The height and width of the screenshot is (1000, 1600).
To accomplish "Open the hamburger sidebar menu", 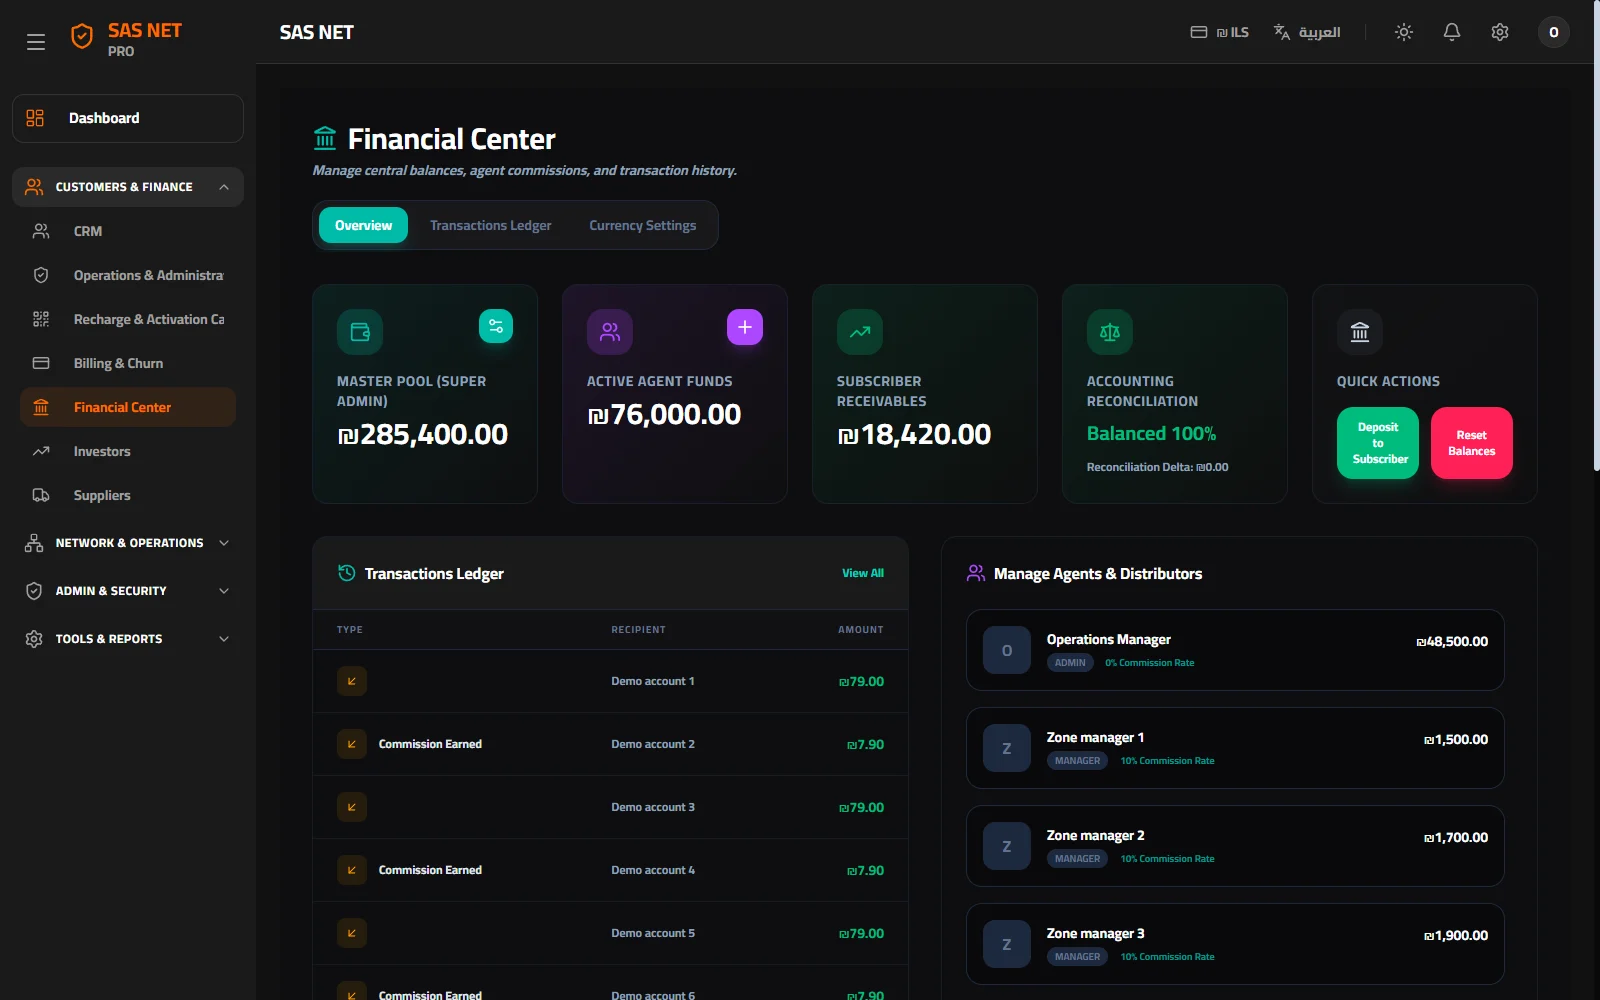I will [x=36, y=42].
